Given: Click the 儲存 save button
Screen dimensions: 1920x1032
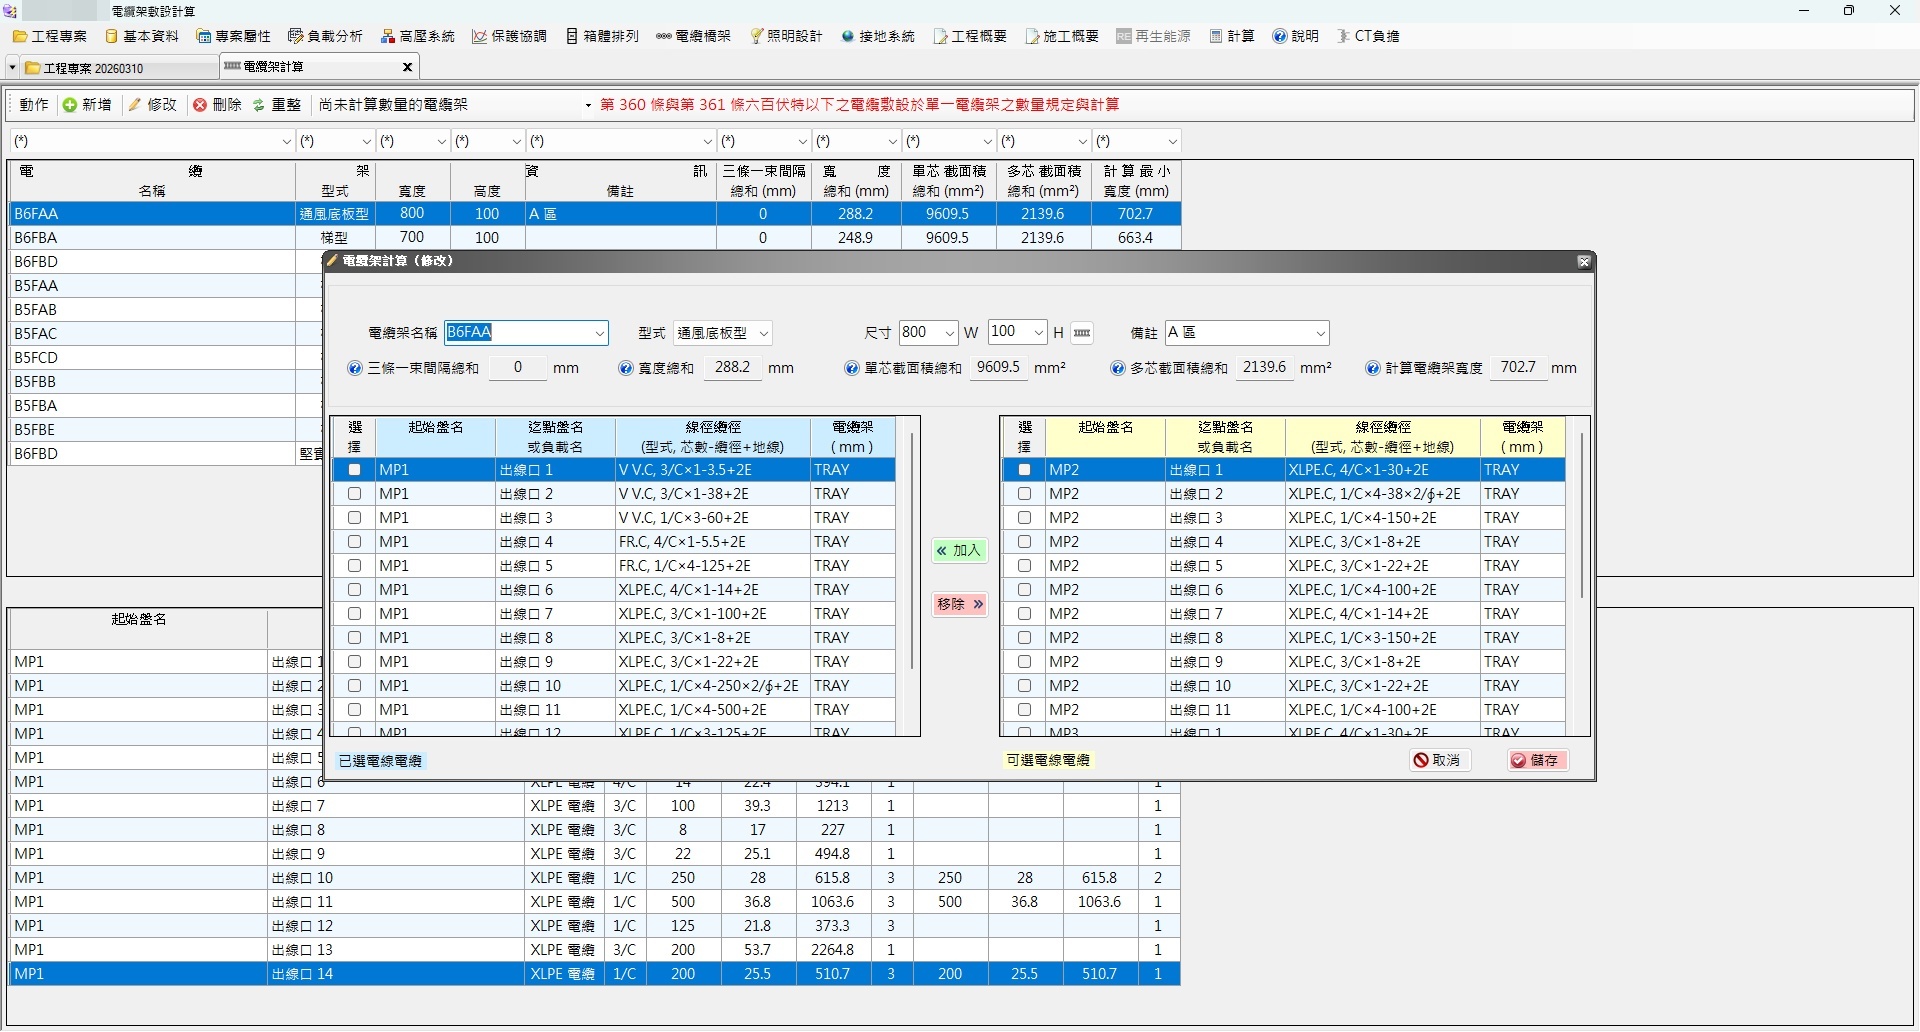Looking at the screenshot, I should (1537, 761).
